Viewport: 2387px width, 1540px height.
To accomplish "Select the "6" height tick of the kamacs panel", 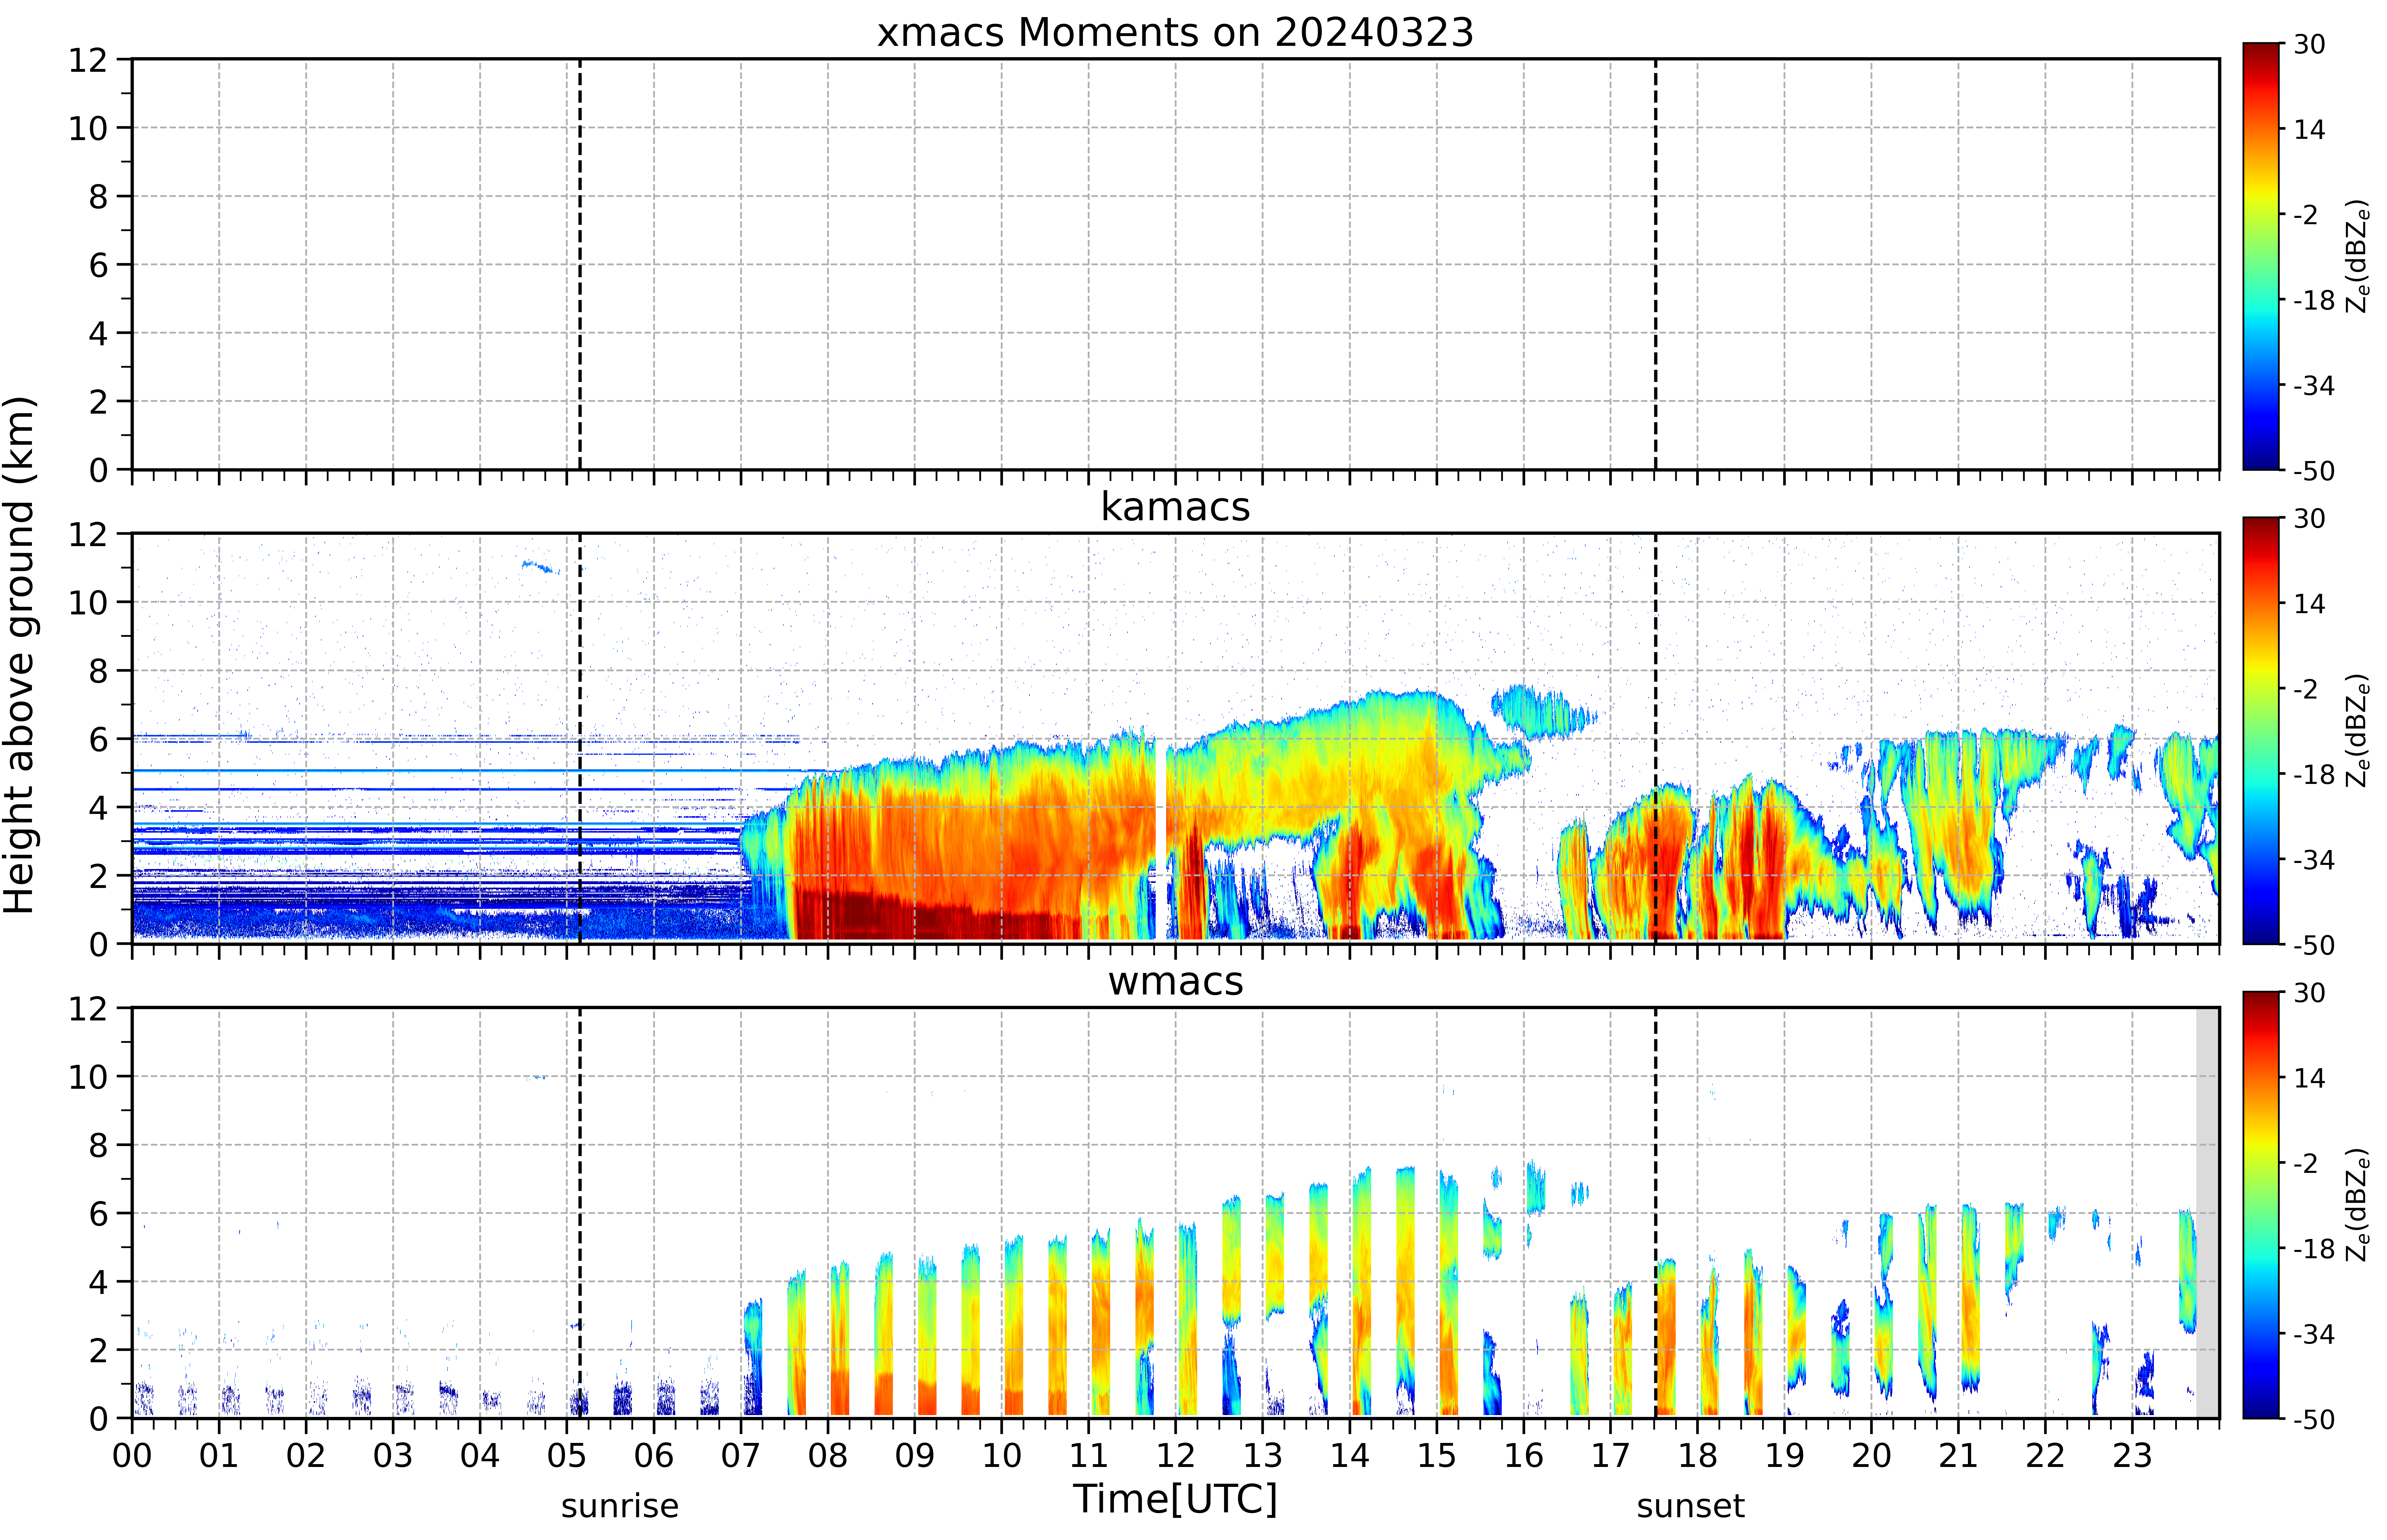I will click(x=98, y=739).
